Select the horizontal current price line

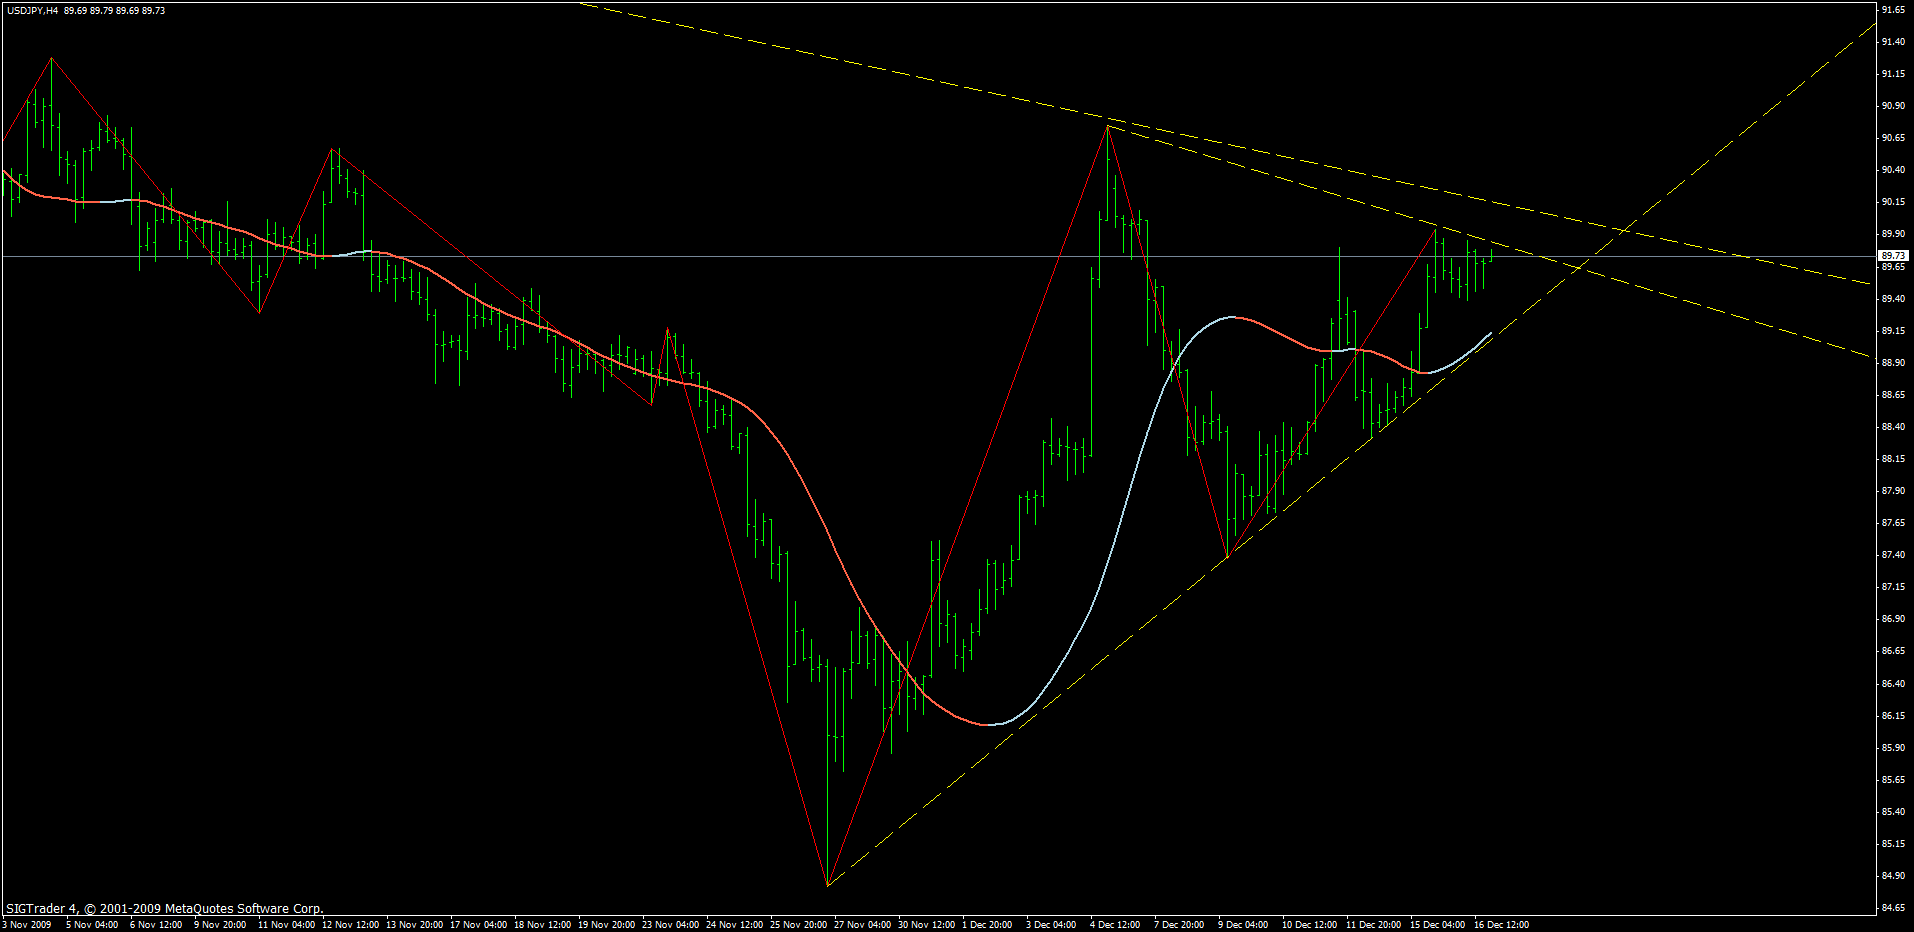coord(700,257)
